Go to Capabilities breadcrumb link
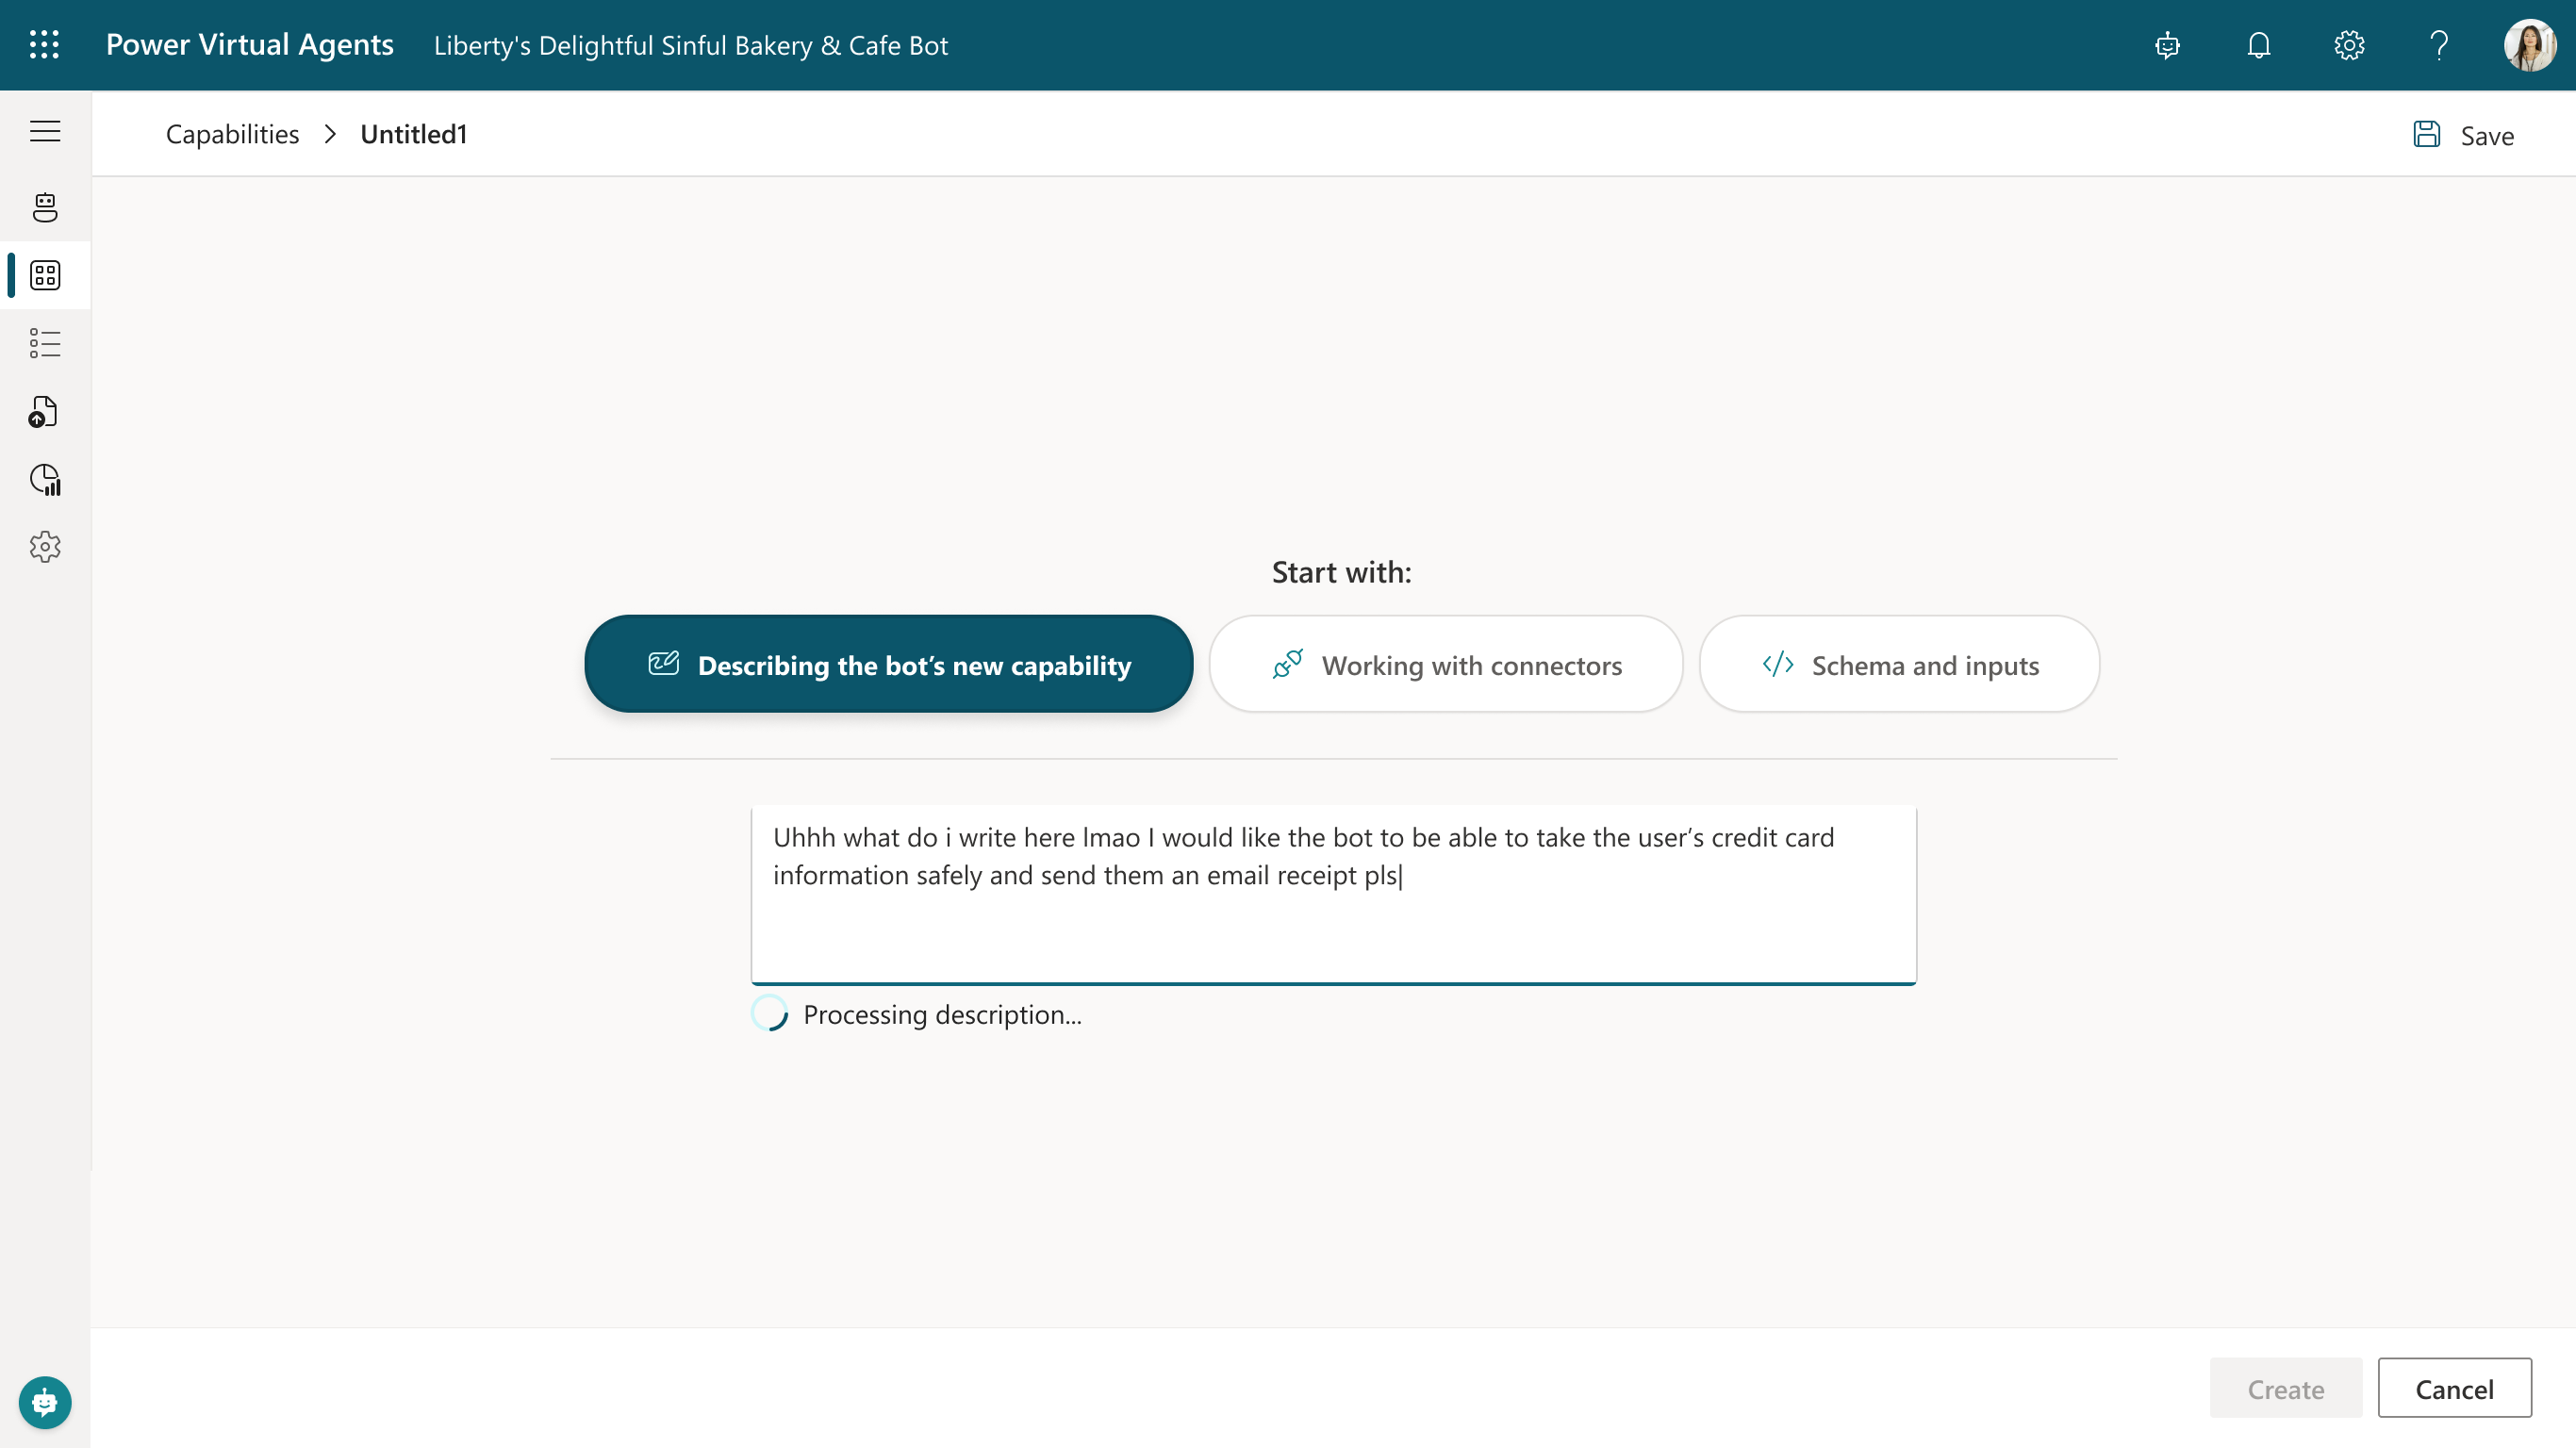 tap(232, 134)
